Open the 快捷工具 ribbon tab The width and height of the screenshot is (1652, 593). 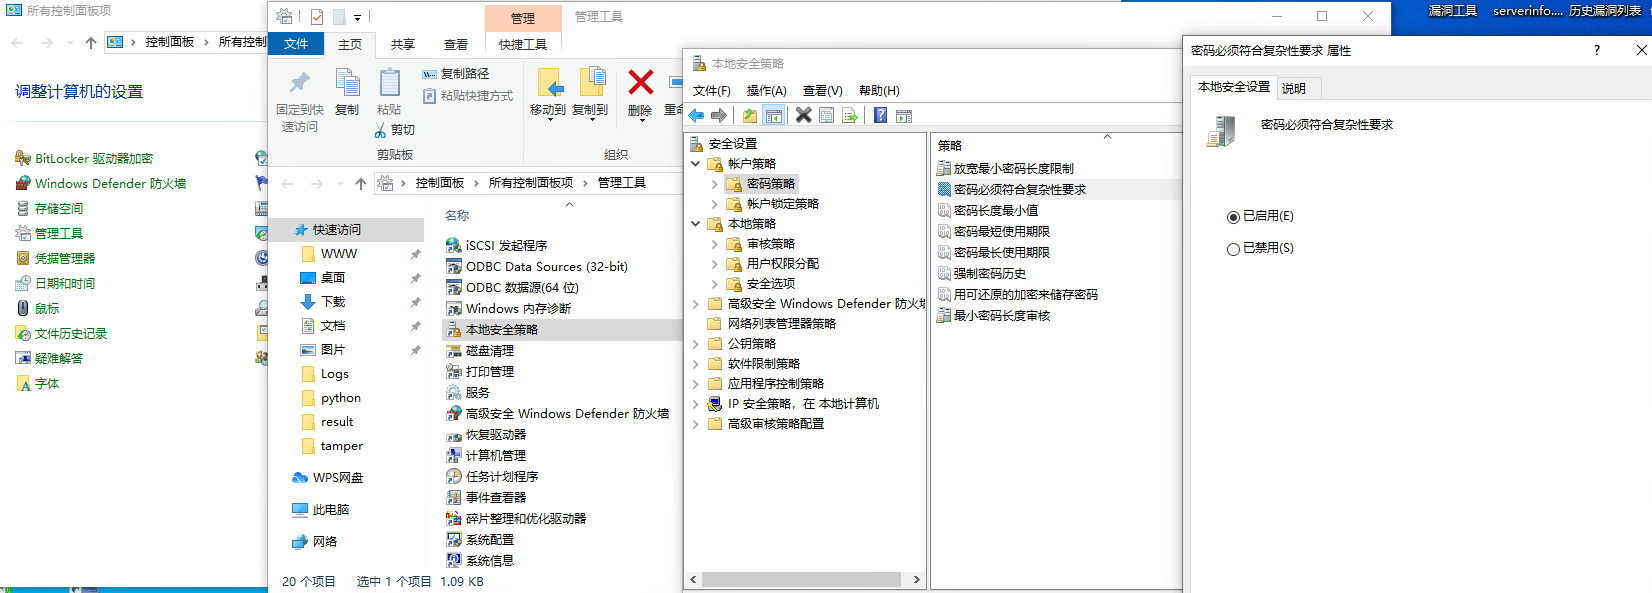click(x=523, y=44)
